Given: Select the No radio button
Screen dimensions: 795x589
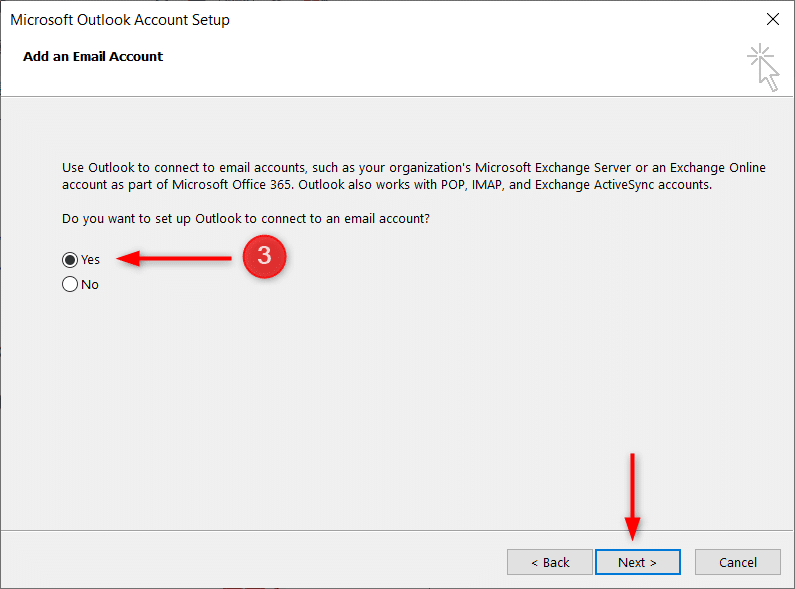Looking at the screenshot, I should coord(70,284).
